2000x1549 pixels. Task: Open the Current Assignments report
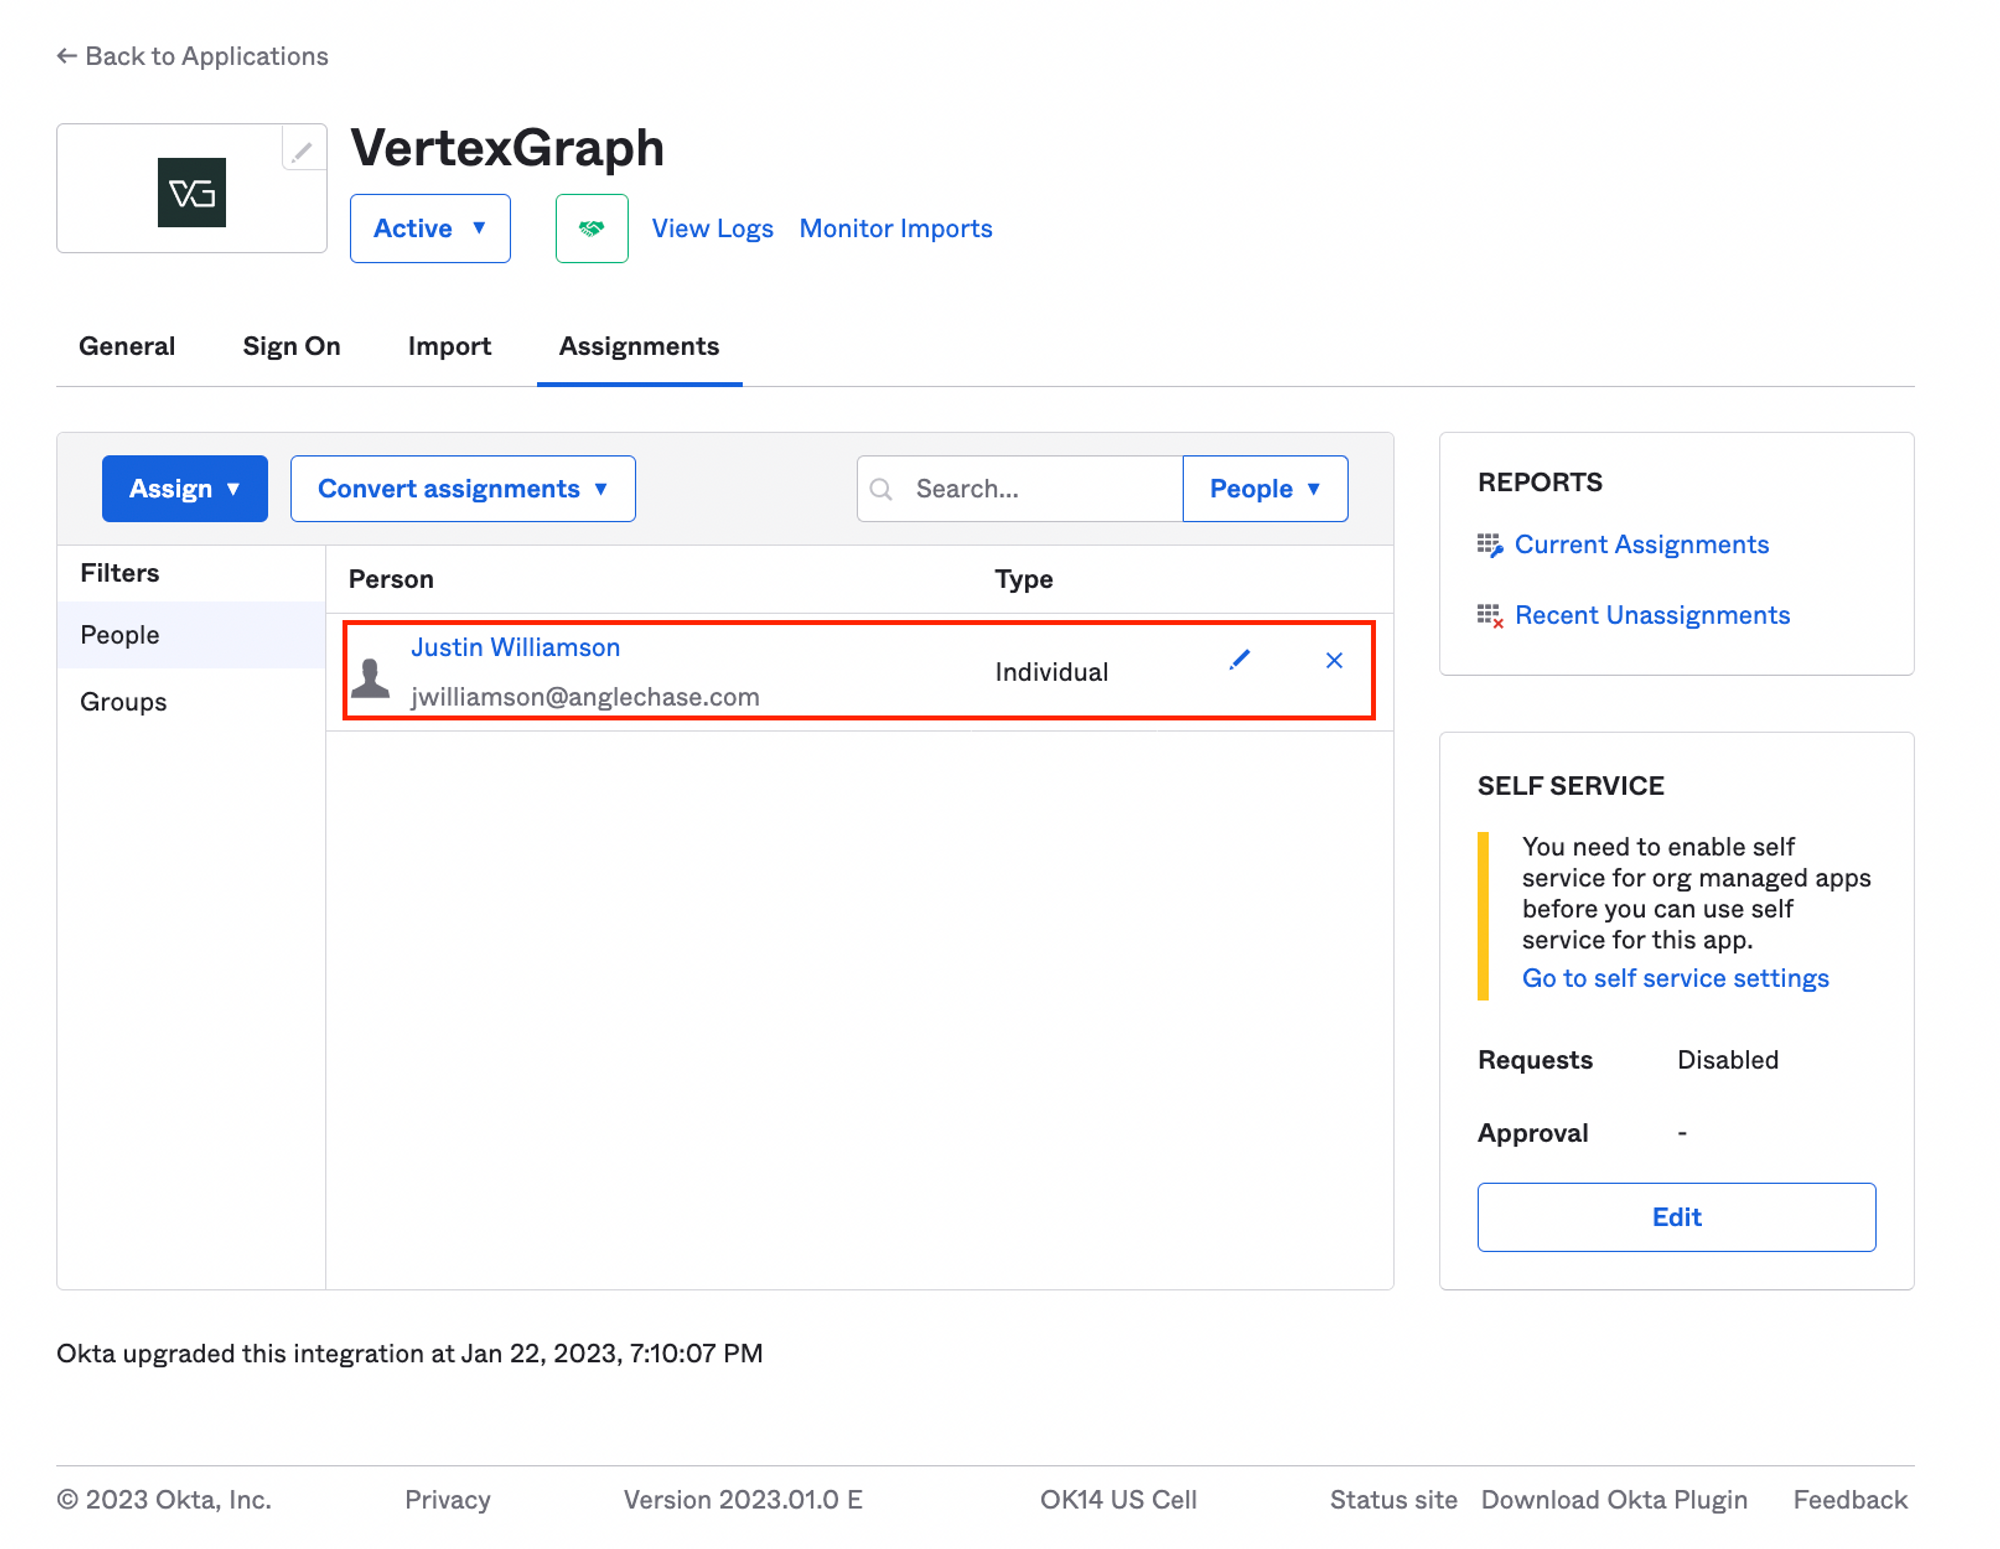[x=1641, y=545]
